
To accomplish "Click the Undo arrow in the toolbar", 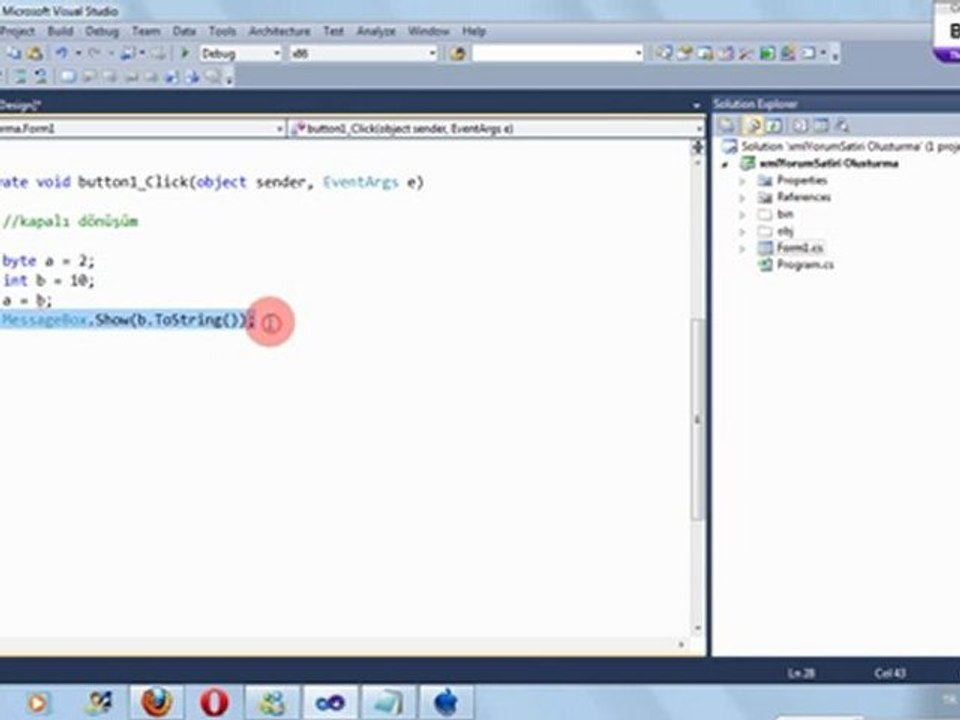I will pyautogui.click(x=62, y=53).
